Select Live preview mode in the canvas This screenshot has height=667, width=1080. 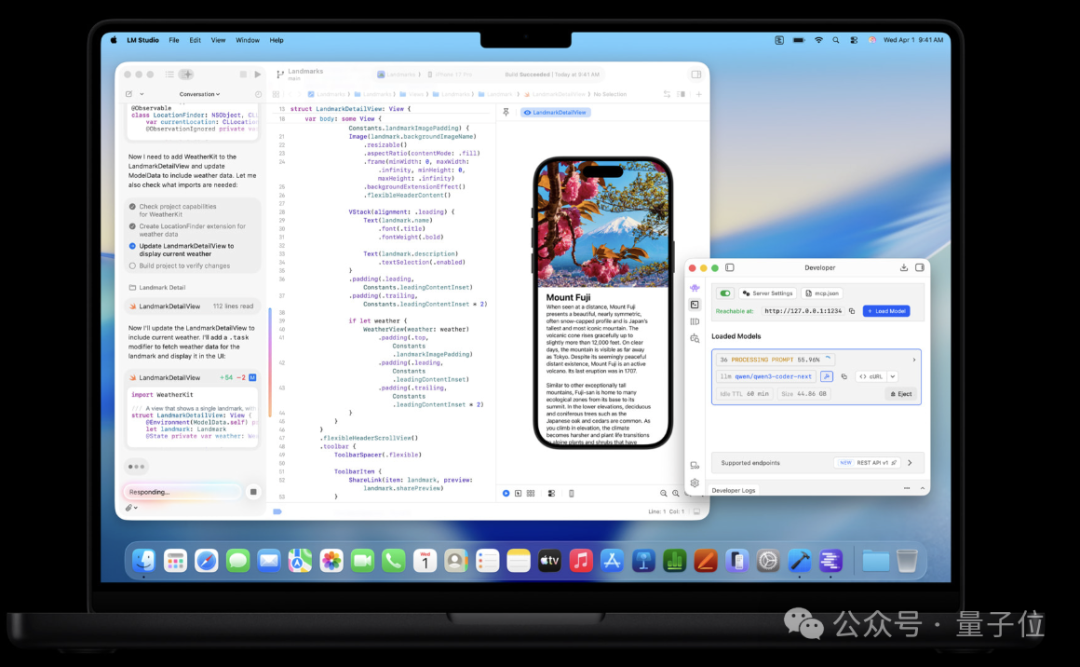(x=506, y=493)
